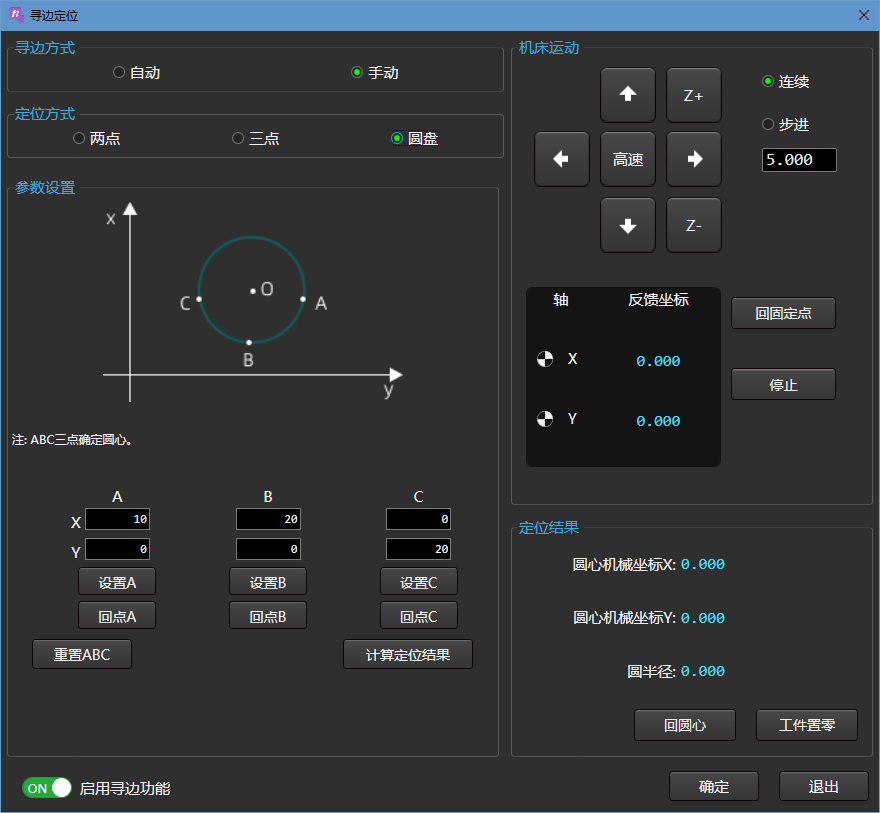
Task: Click the 回固定点 button
Action: pyautogui.click(x=783, y=313)
